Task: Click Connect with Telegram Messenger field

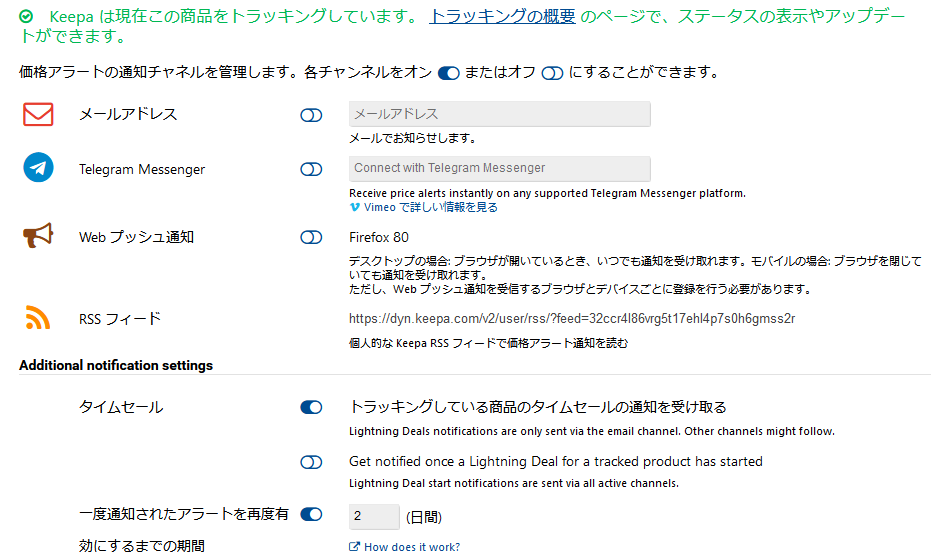Action: [x=499, y=168]
